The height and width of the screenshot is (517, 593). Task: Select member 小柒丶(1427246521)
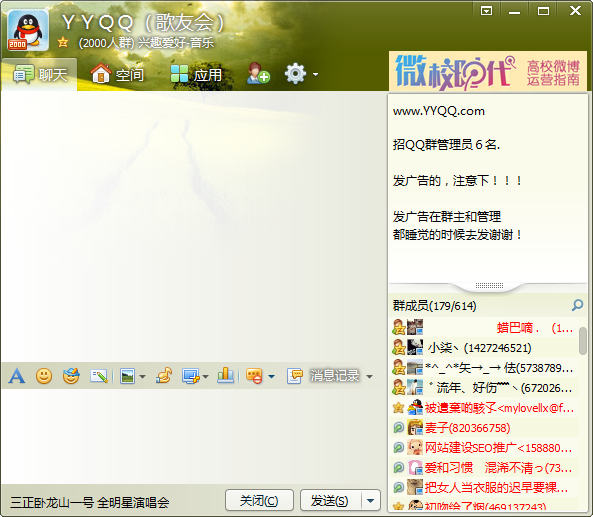484,348
